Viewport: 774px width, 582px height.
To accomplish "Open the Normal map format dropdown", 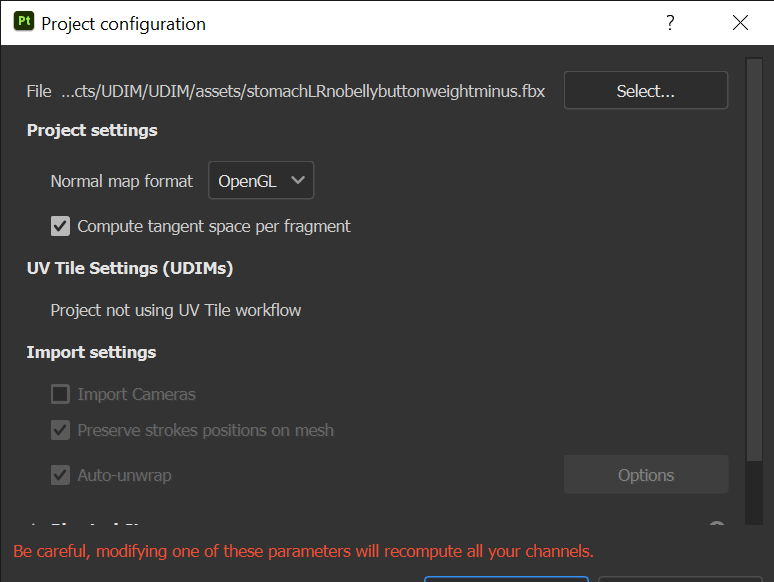I will [261, 181].
